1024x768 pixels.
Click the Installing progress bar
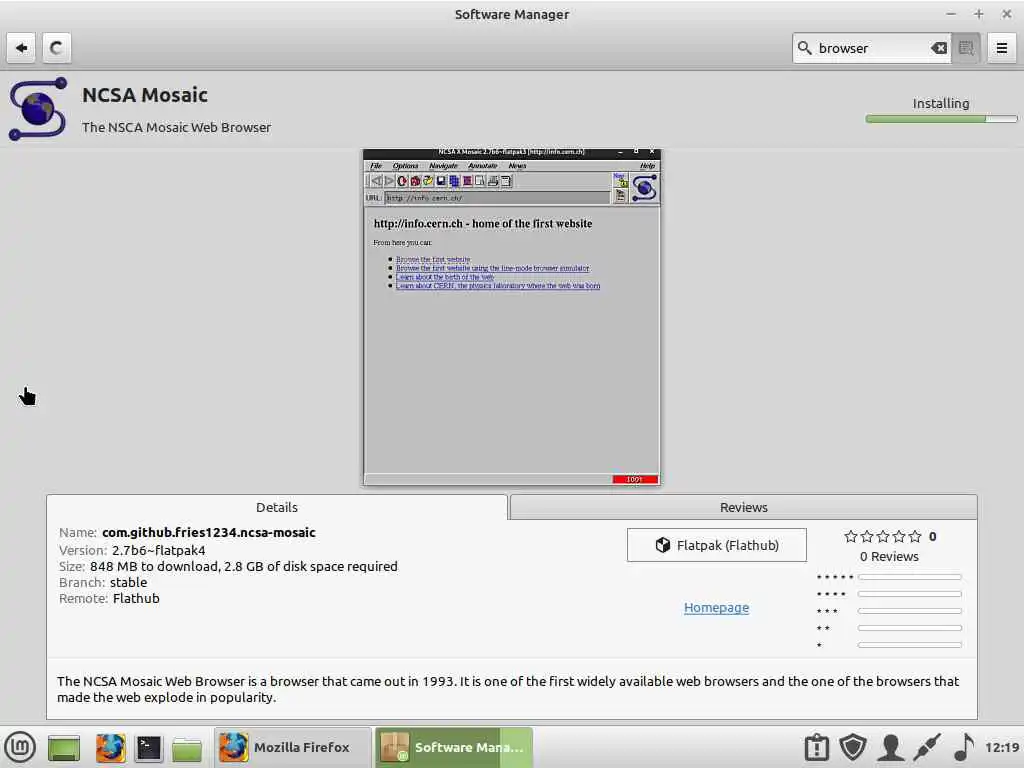(941, 119)
